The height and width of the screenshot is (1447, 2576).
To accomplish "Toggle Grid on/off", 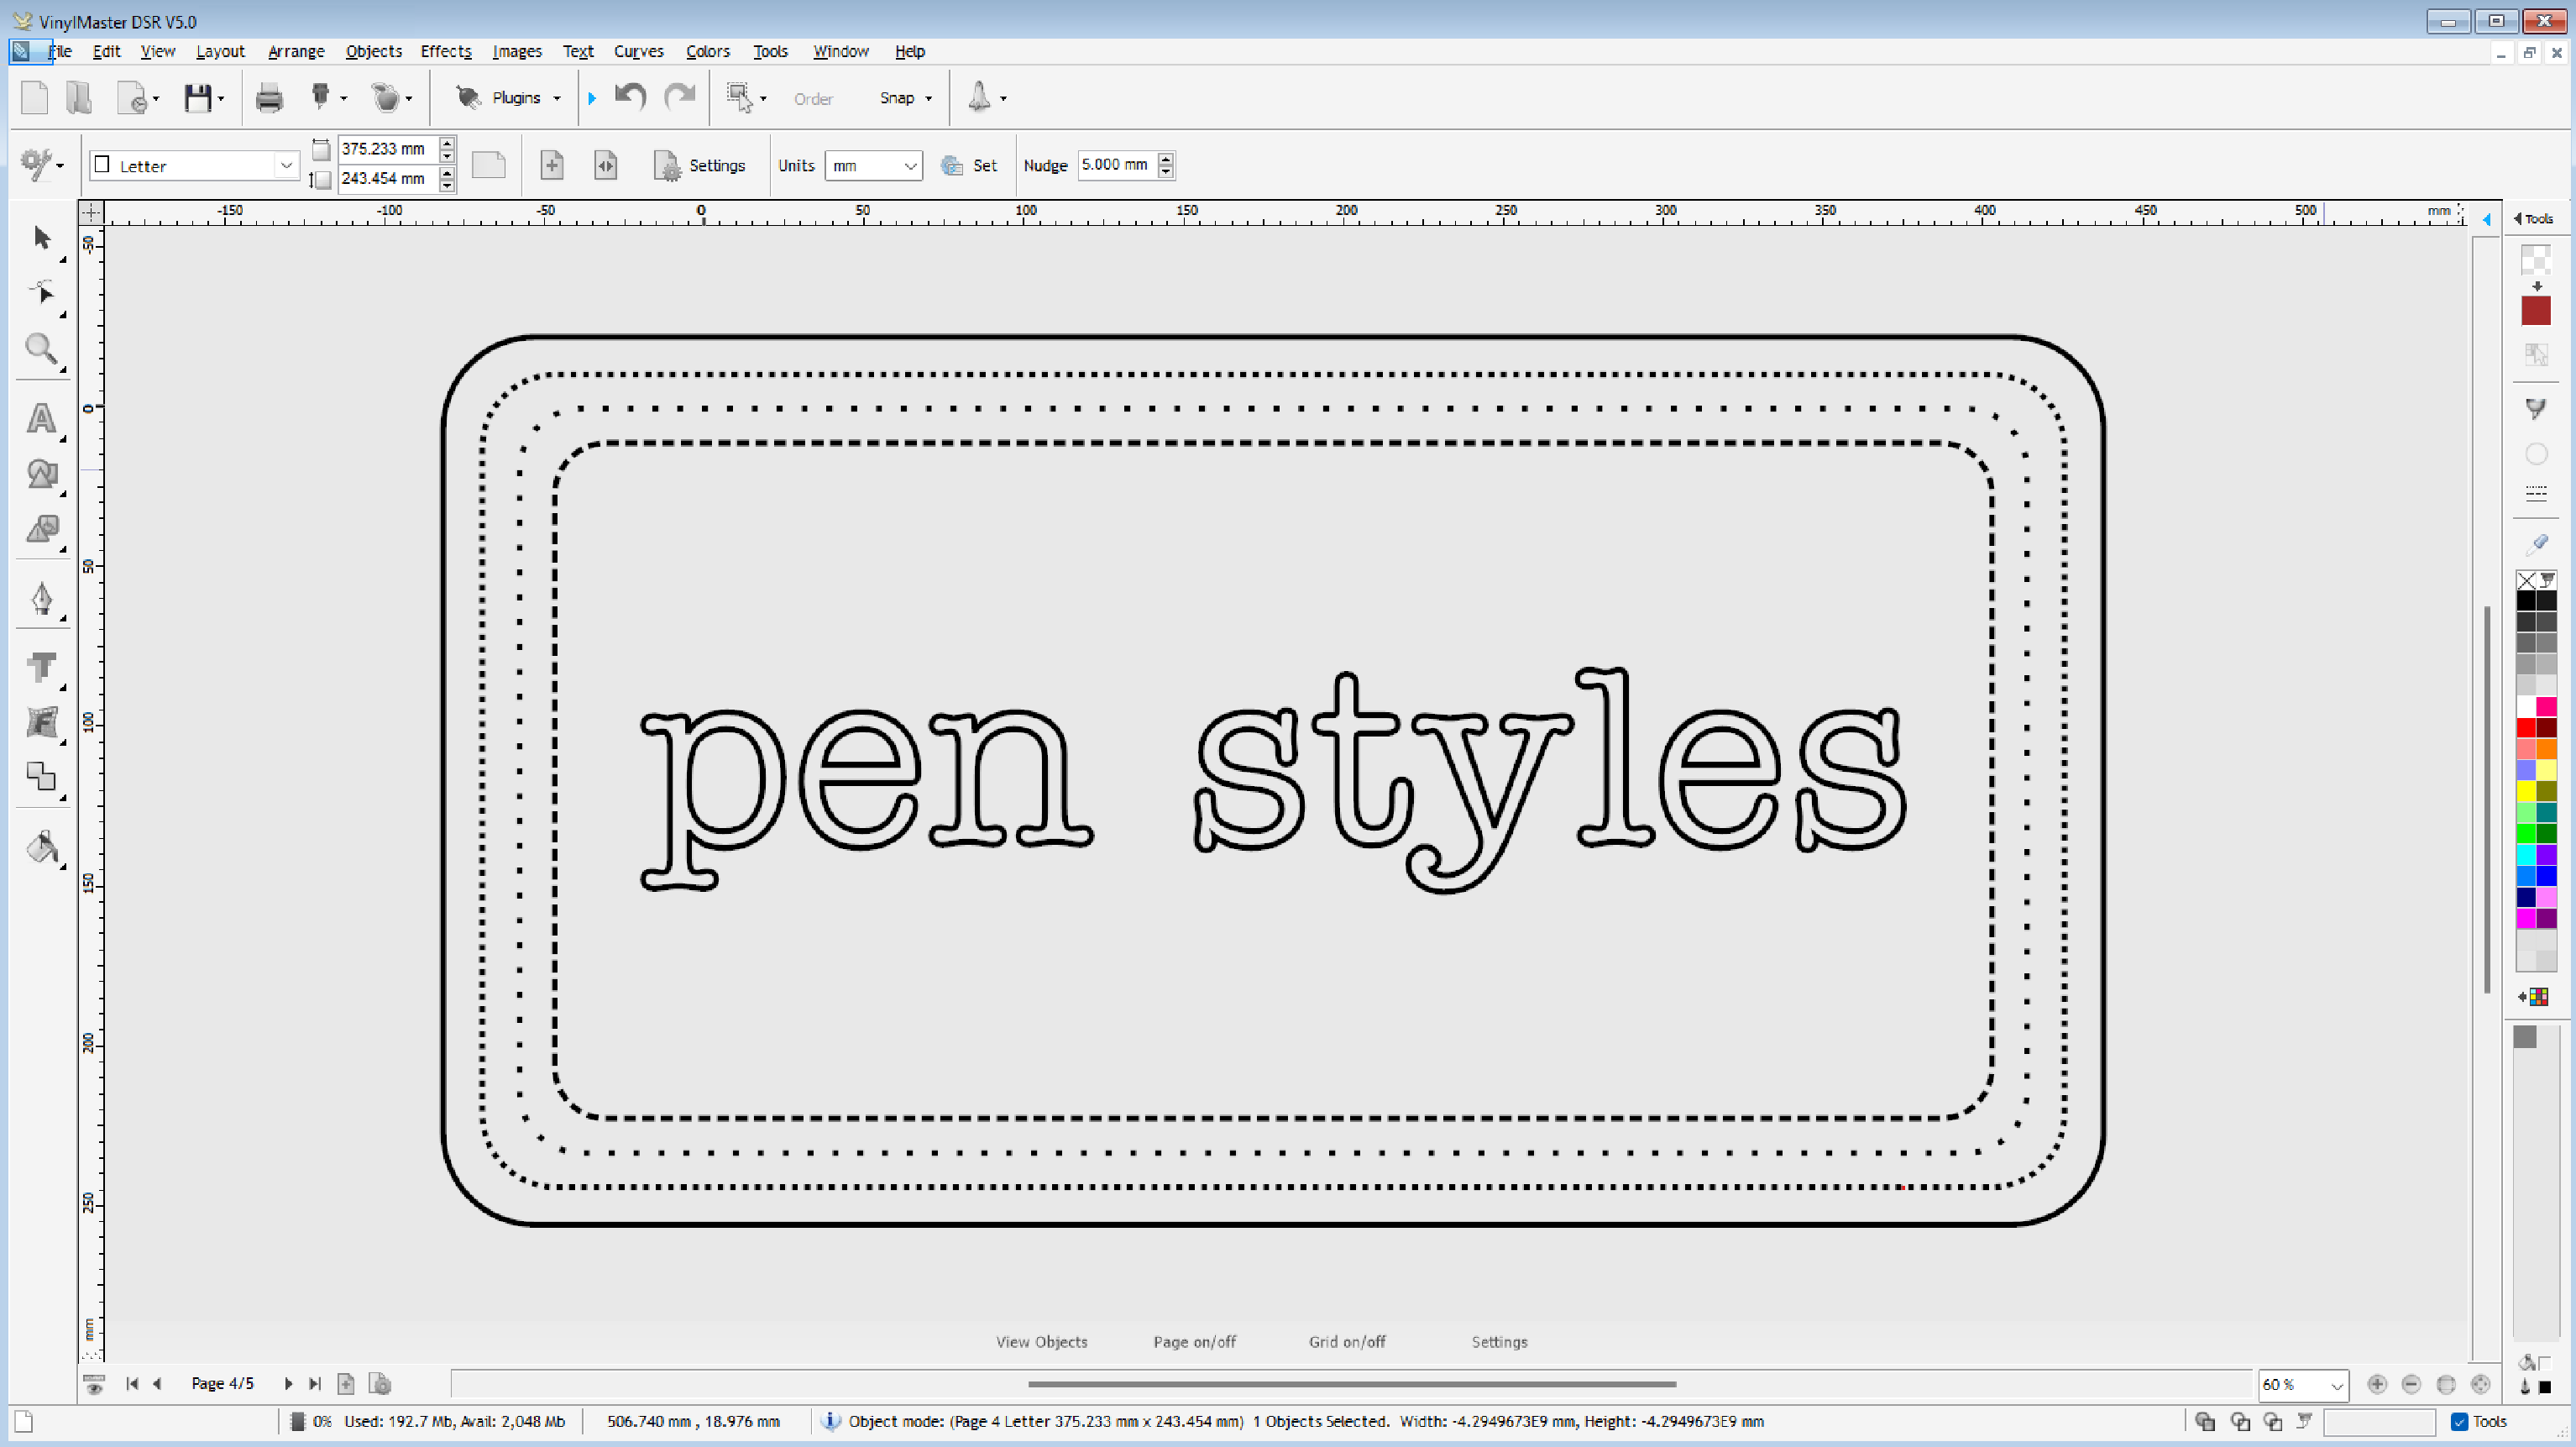I will click(1347, 1342).
